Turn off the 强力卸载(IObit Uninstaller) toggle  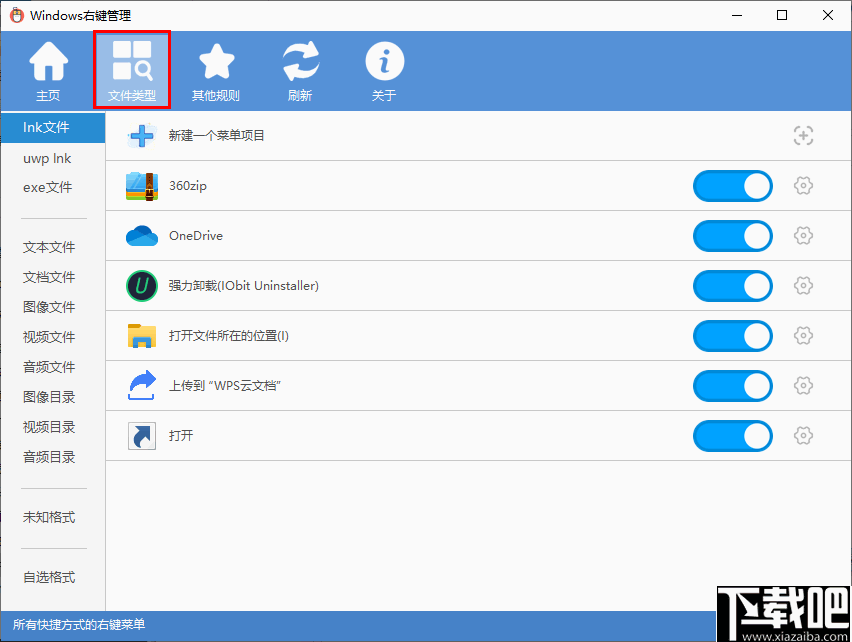732,286
